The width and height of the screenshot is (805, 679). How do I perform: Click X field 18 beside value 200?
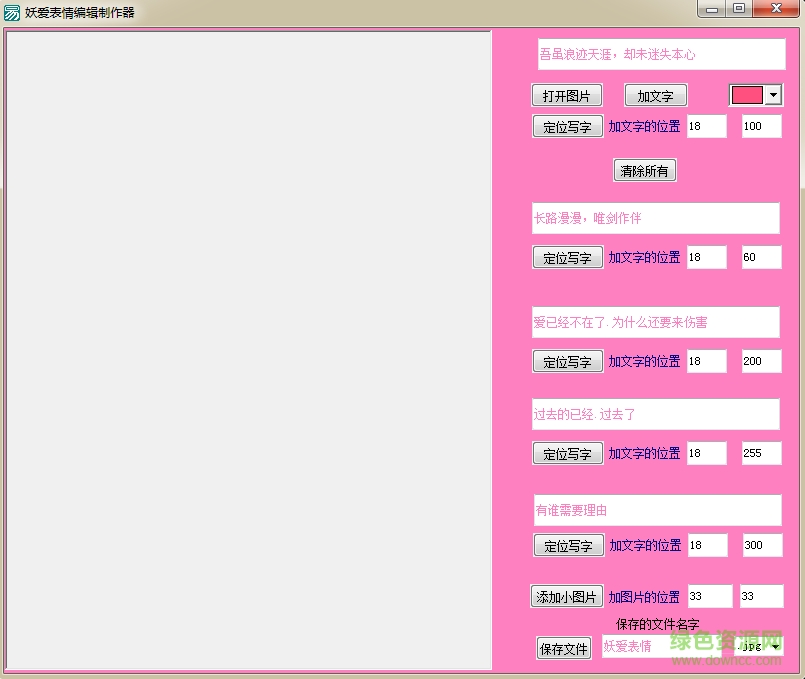(x=706, y=361)
